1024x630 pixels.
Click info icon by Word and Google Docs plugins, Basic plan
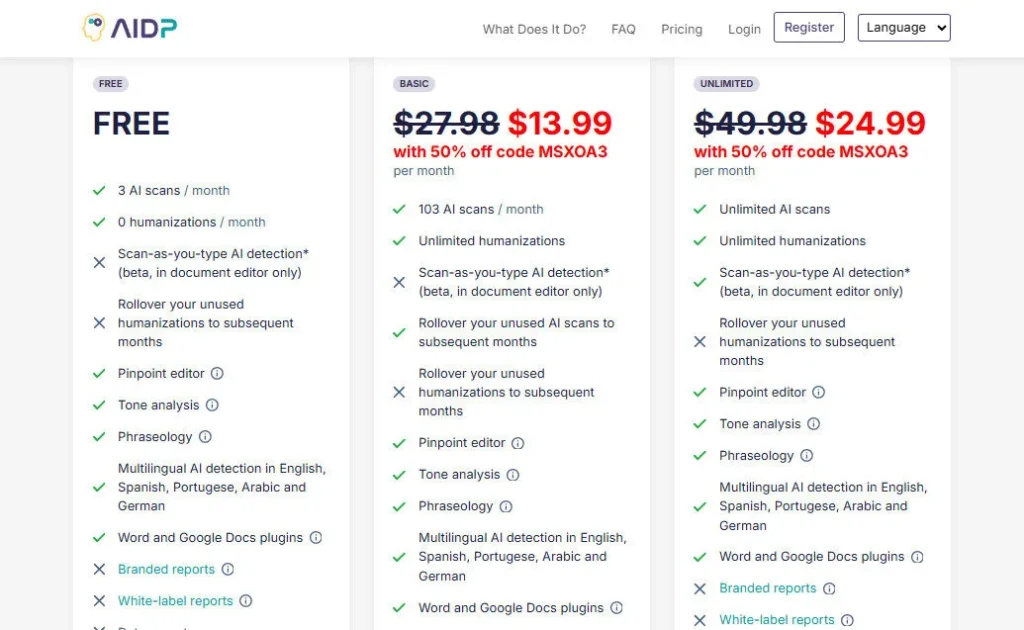pyautogui.click(x=617, y=608)
